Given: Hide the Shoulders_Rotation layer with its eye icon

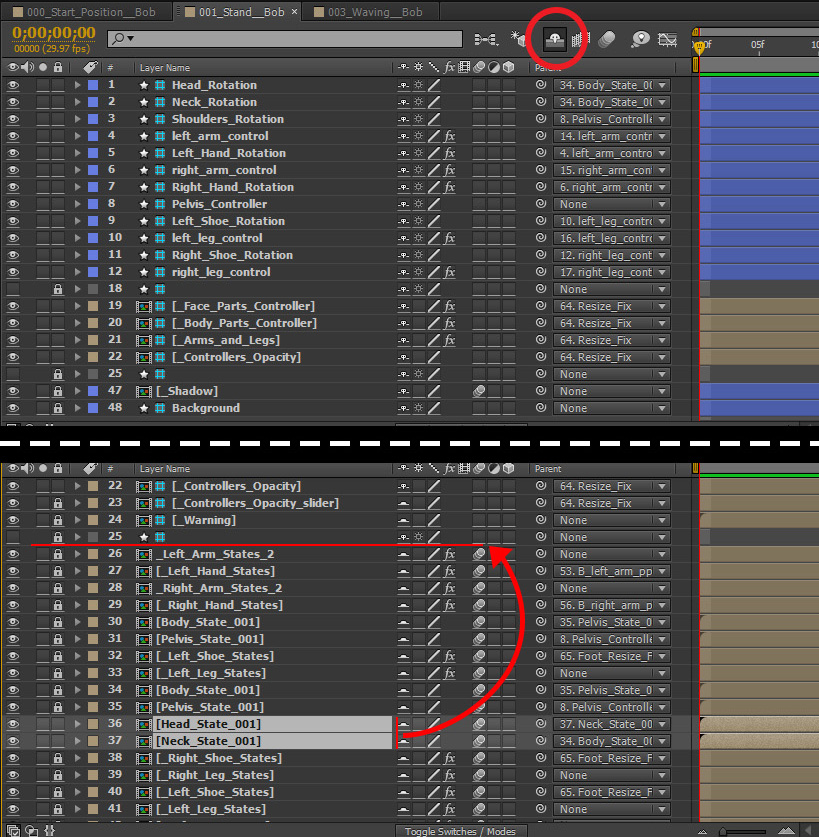Looking at the screenshot, I should [x=14, y=119].
